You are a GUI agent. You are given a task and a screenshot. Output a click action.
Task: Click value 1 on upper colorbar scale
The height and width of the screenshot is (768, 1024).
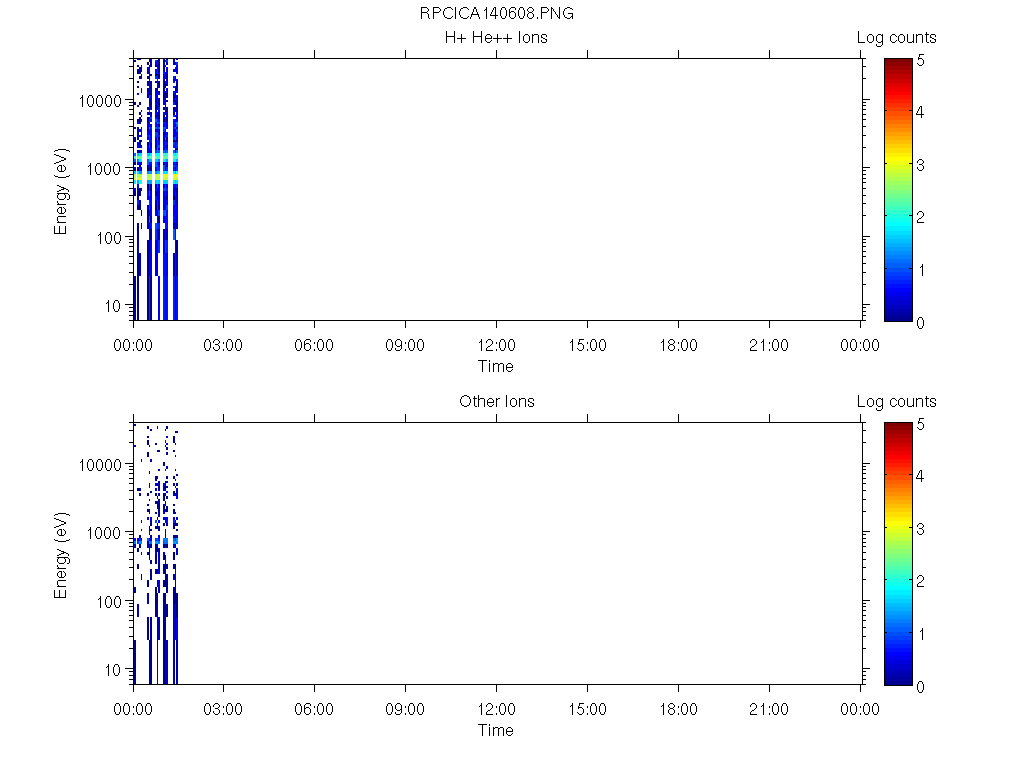tap(920, 270)
